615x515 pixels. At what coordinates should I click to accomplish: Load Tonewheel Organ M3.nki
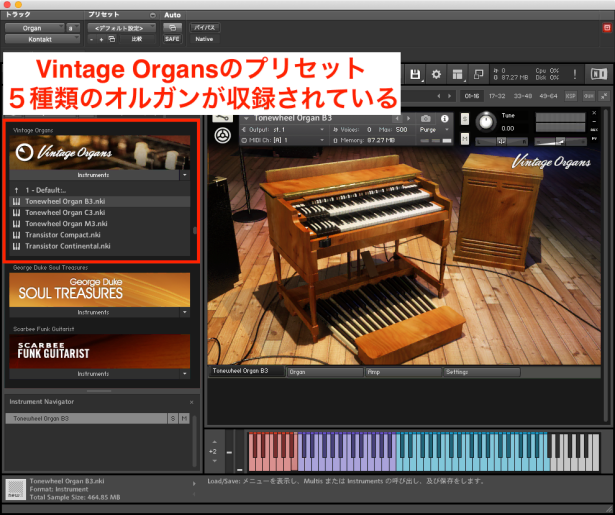pyautogui.click(x=100, y=224)
